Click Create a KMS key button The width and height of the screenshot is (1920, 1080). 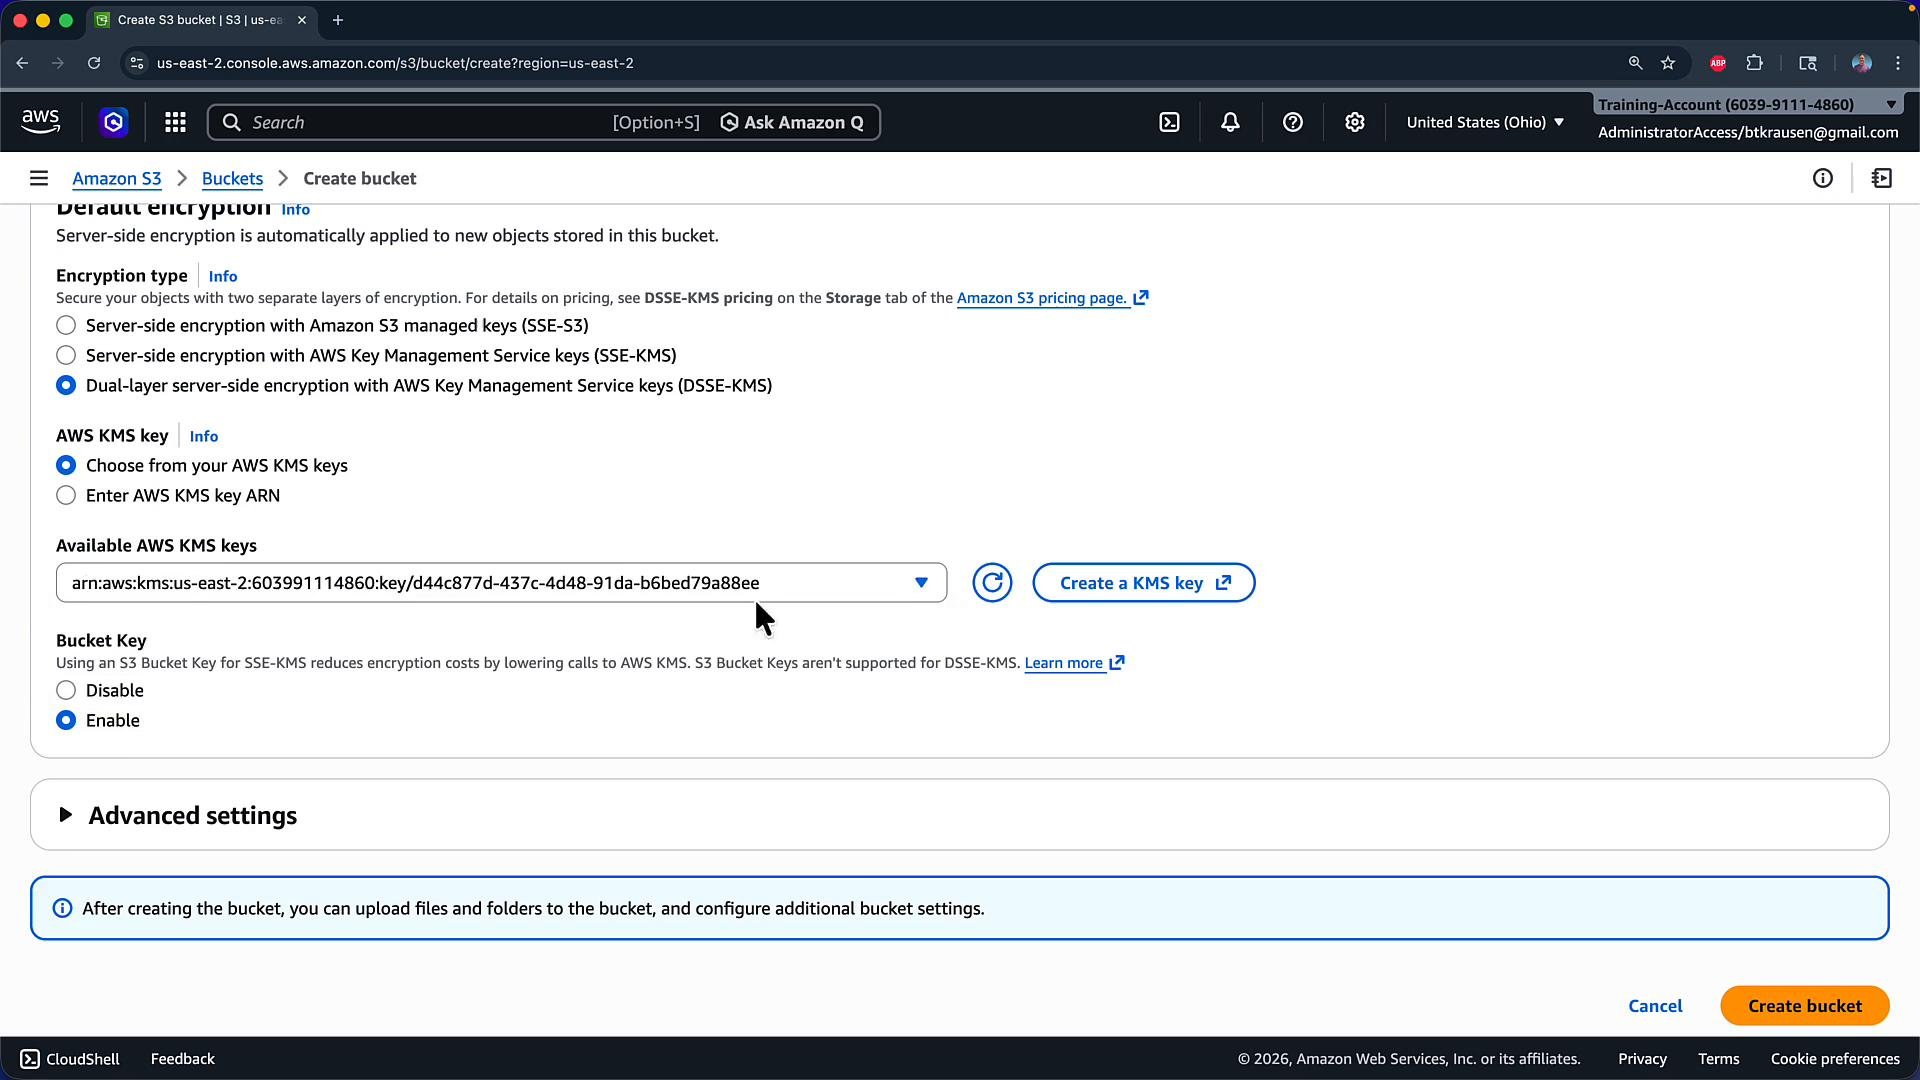(1144, 583)
